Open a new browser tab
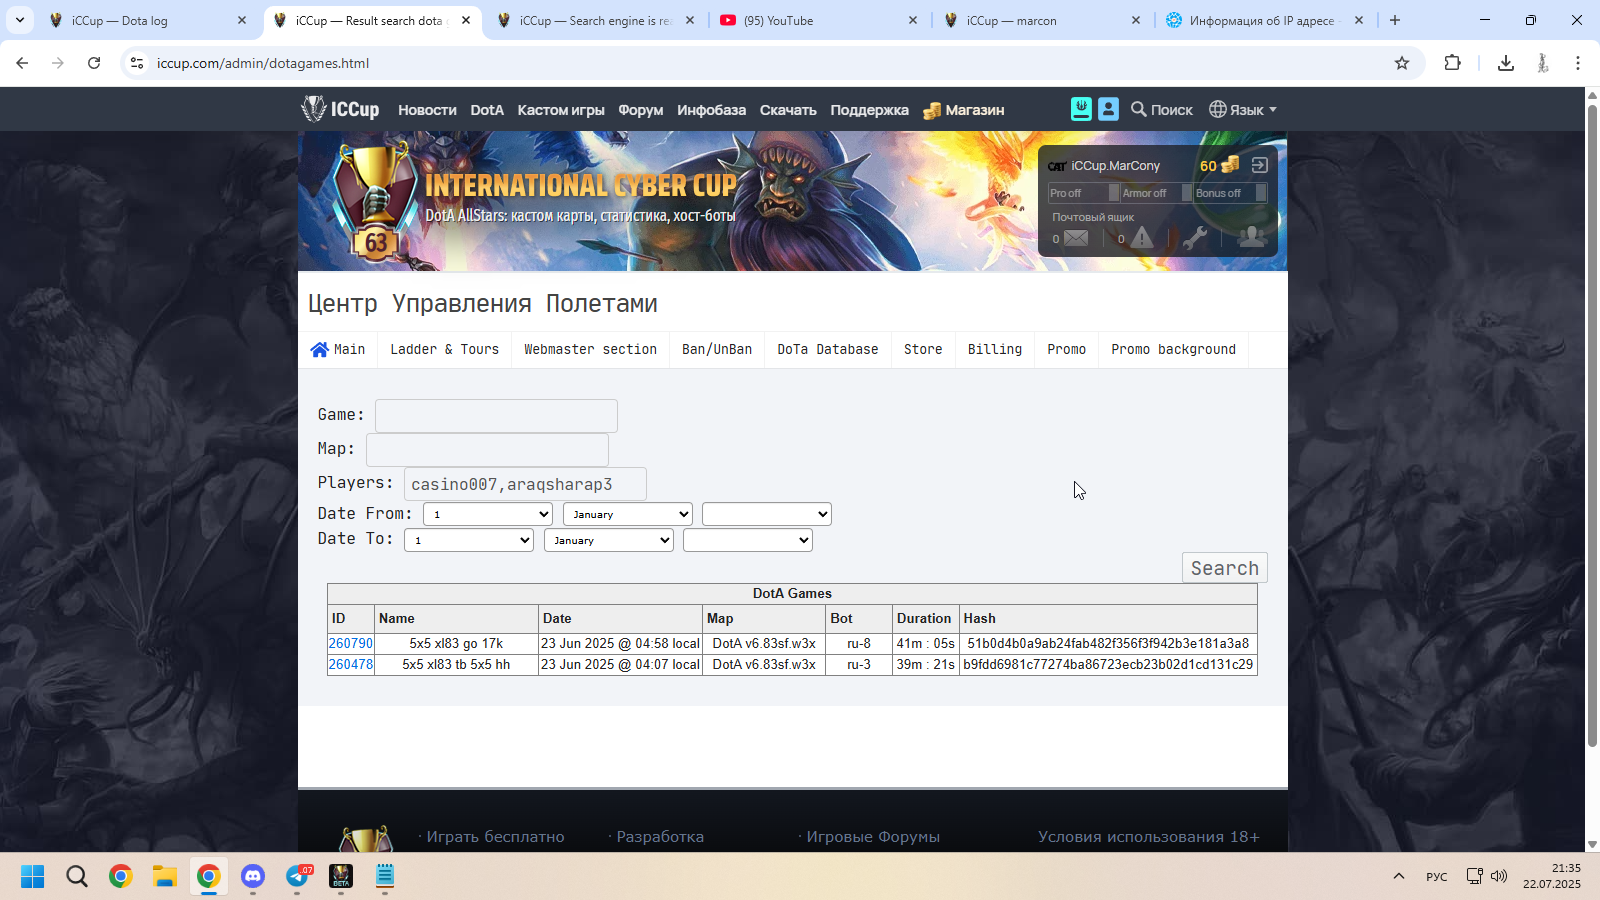1600x900 pixels. [x=1395, y=20]
